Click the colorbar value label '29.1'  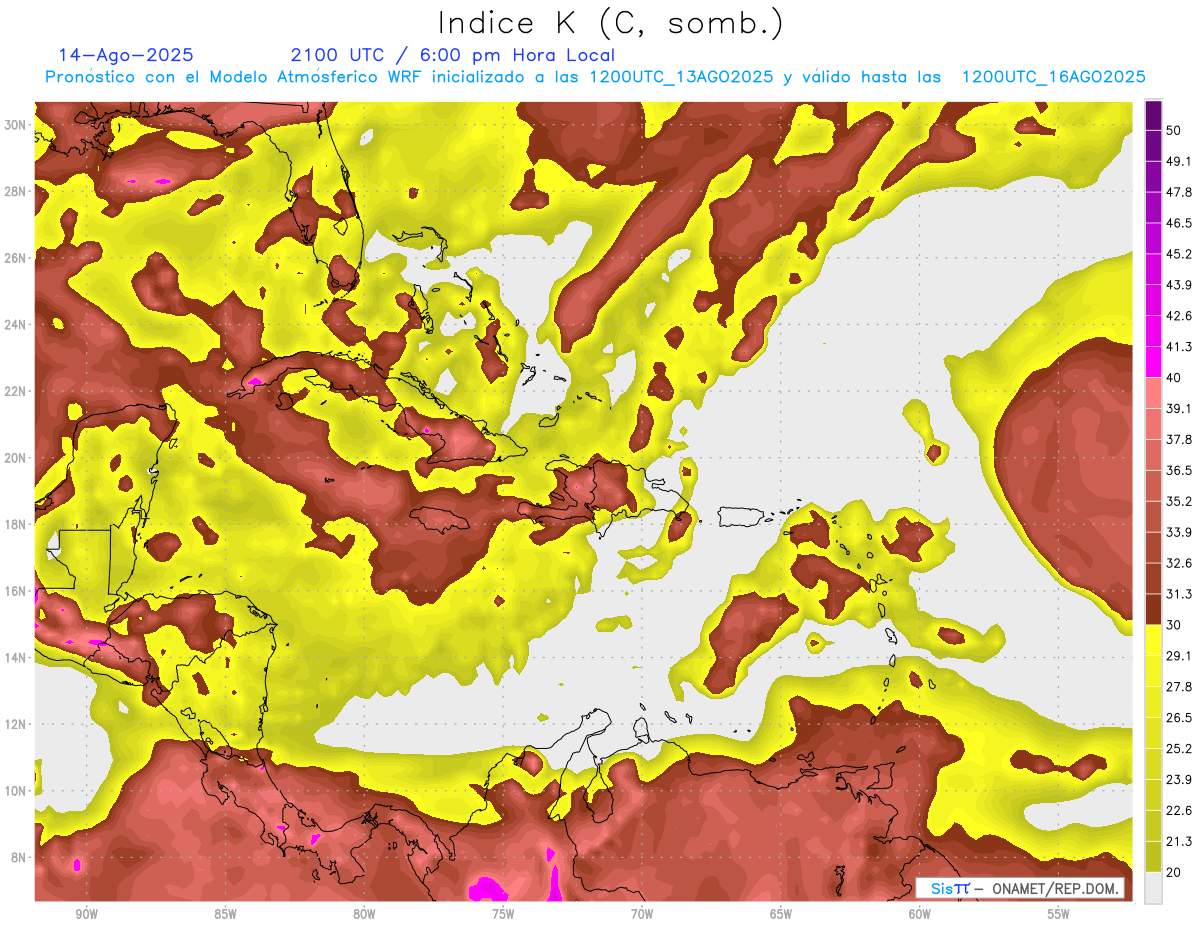pyautogui.click(x=1178, y=656)
